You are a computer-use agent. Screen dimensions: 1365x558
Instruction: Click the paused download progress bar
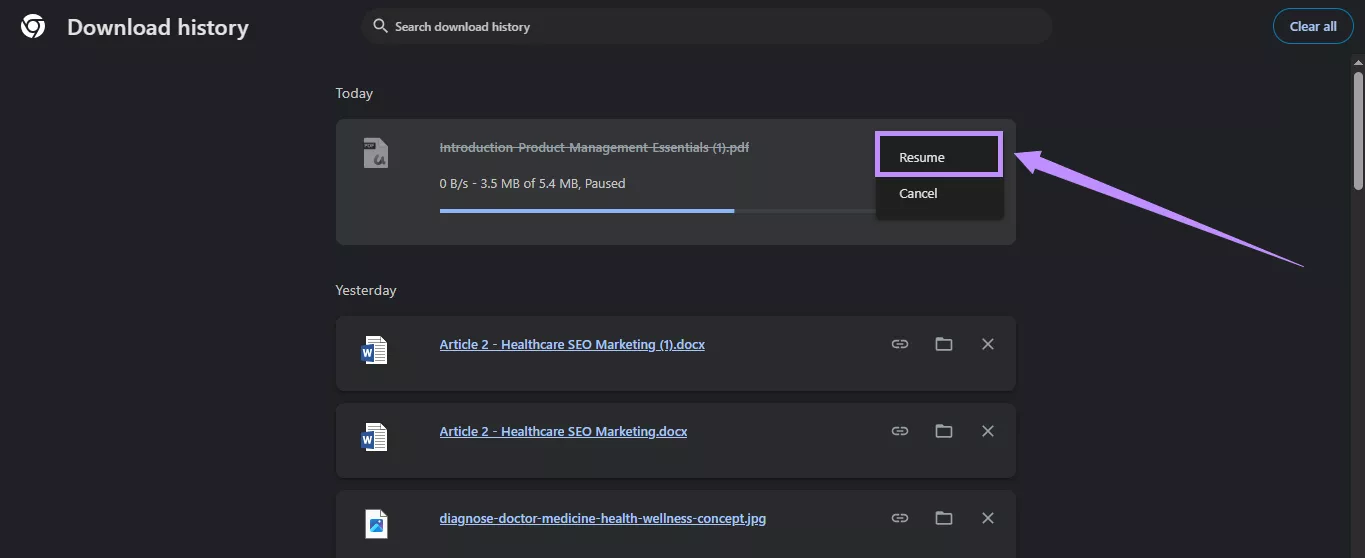pyautogui.click(x=657, y=211)
